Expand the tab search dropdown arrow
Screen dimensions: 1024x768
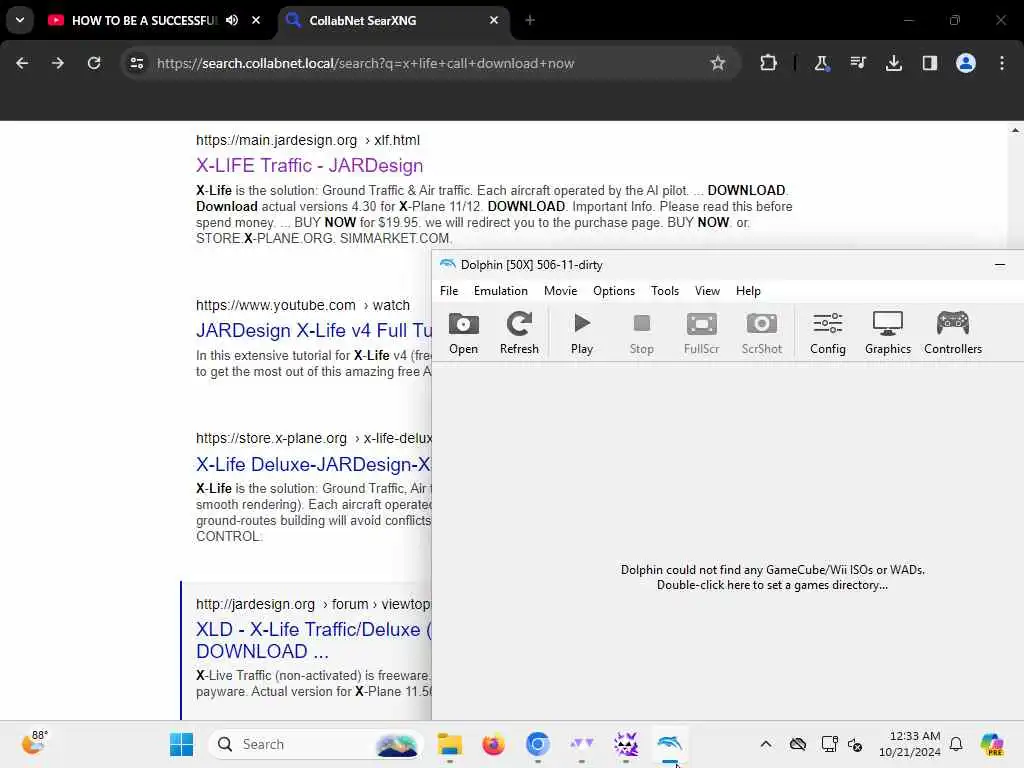pos(20,20)
